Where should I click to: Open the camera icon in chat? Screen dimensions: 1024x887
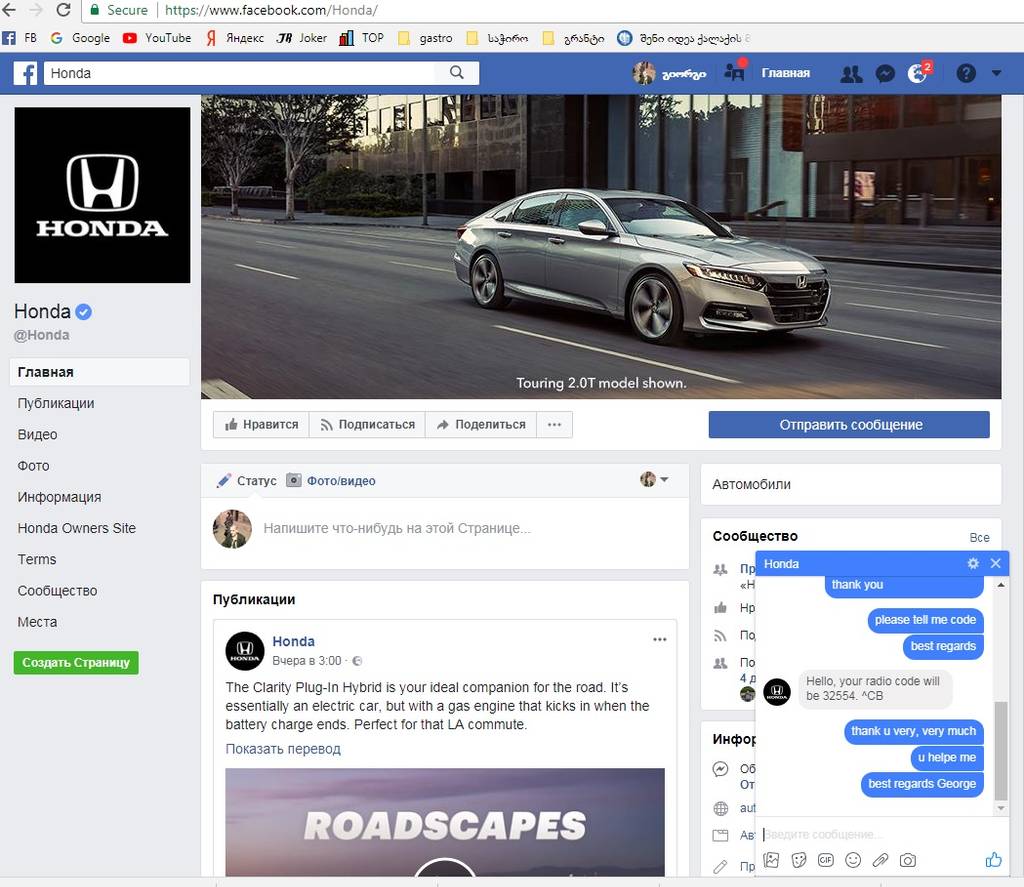point(908,860)
